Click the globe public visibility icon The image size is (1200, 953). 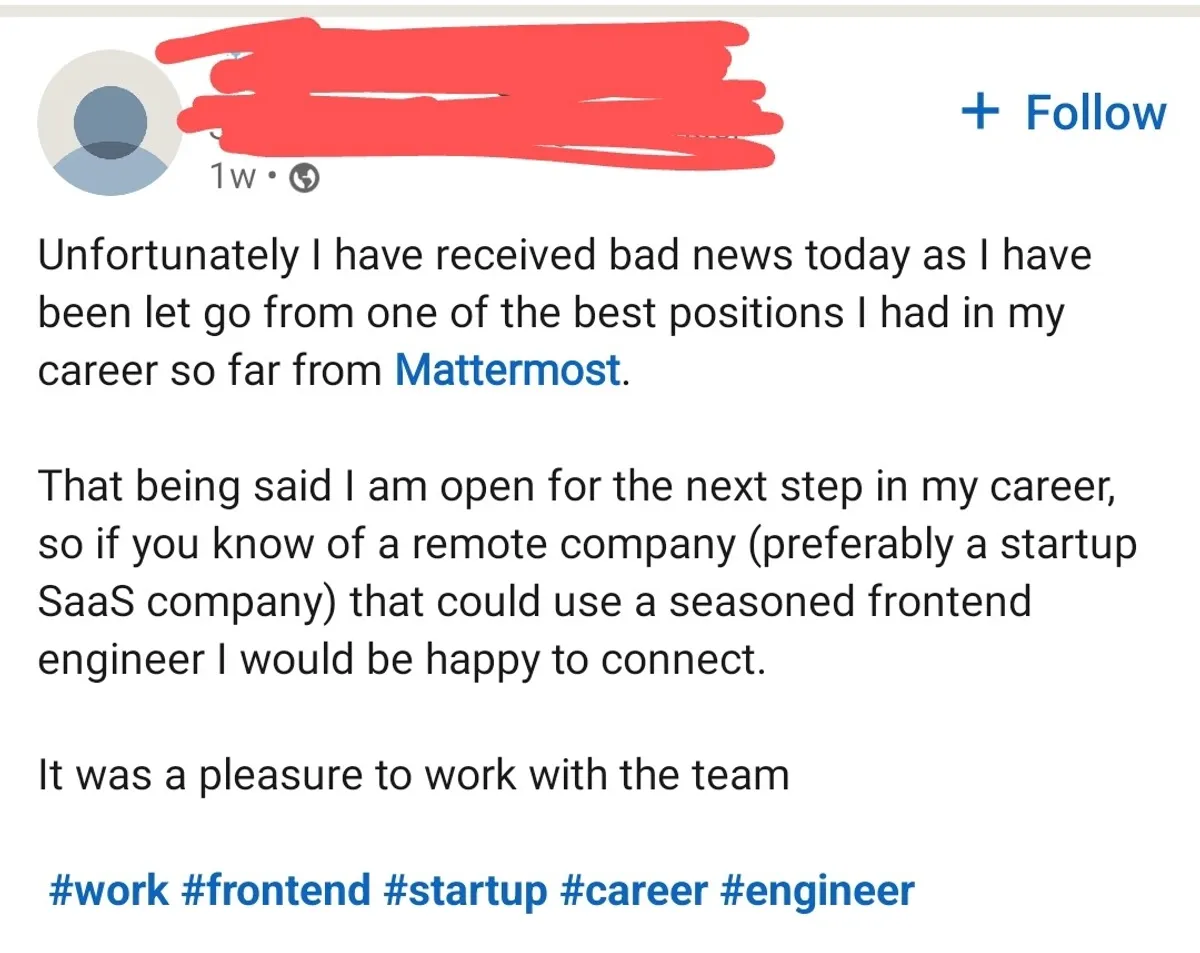tap(304, 179)
